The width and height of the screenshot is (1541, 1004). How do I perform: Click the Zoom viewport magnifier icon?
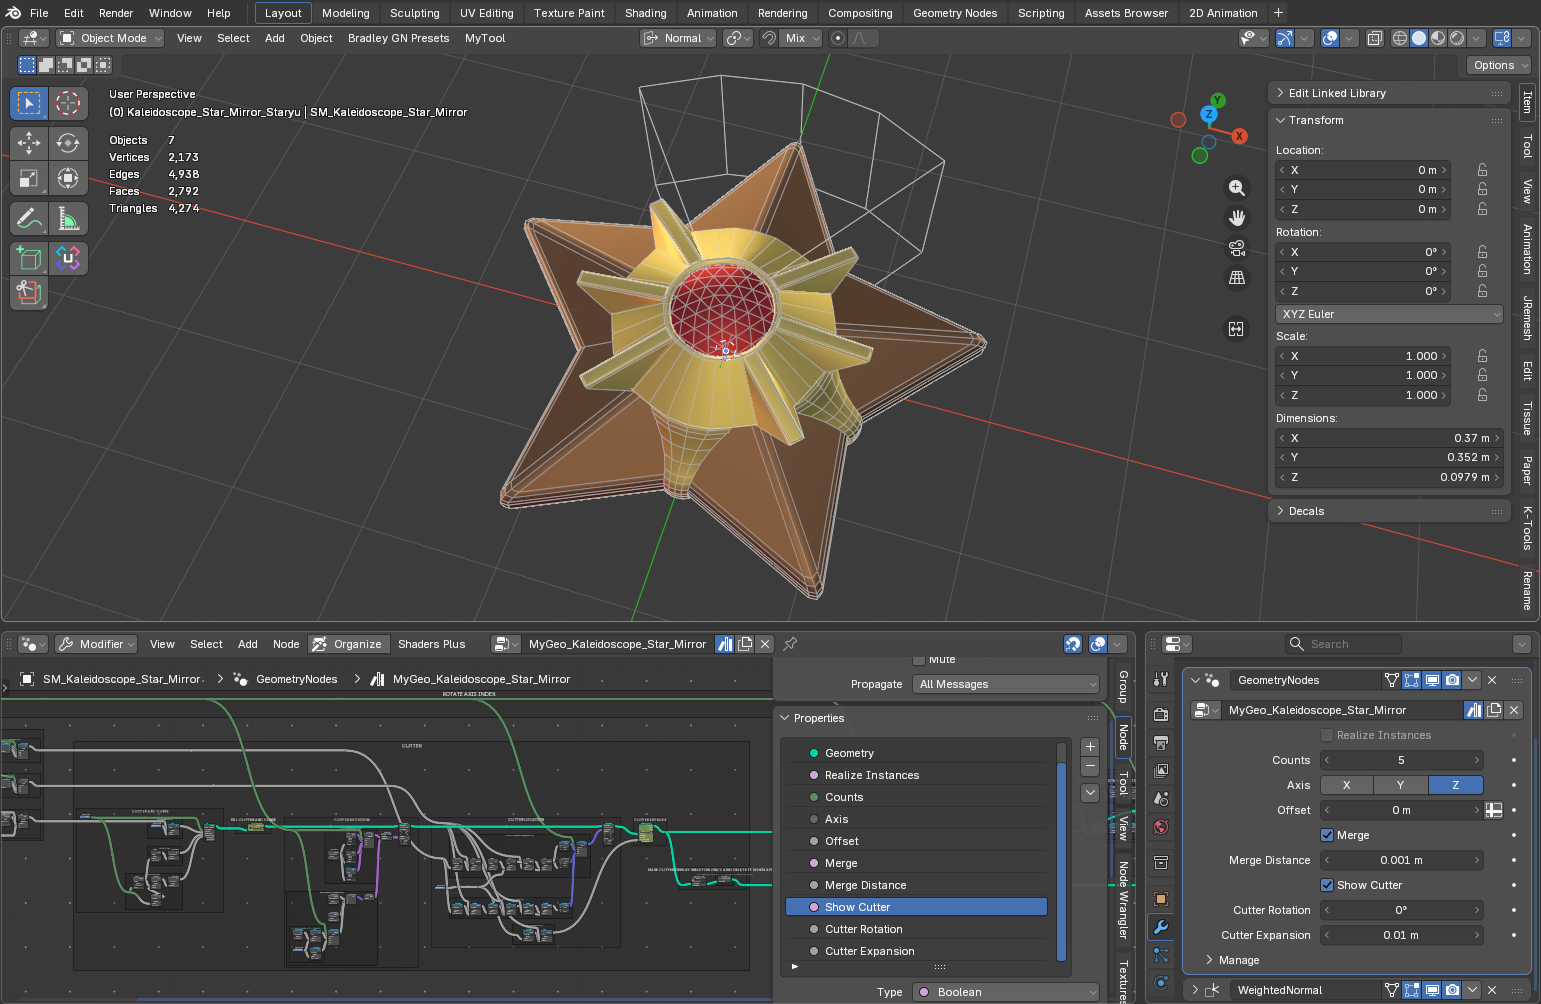pyautogui.click(x=1237, y=188)
